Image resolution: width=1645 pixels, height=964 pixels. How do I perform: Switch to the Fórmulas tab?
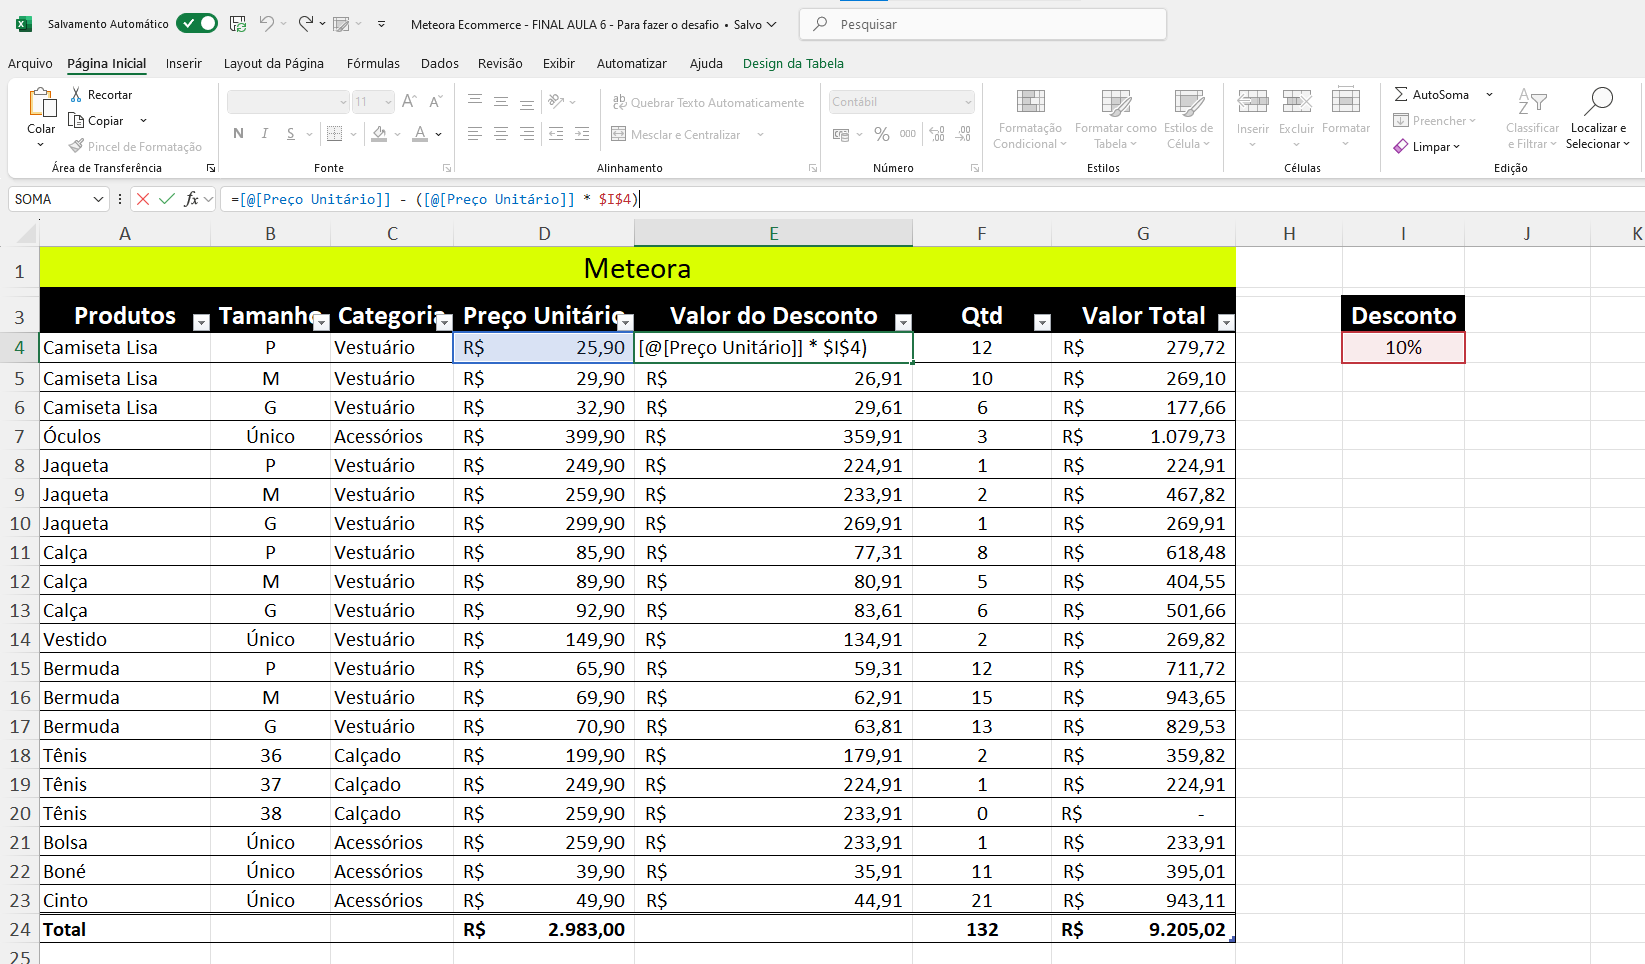point(373,63)
